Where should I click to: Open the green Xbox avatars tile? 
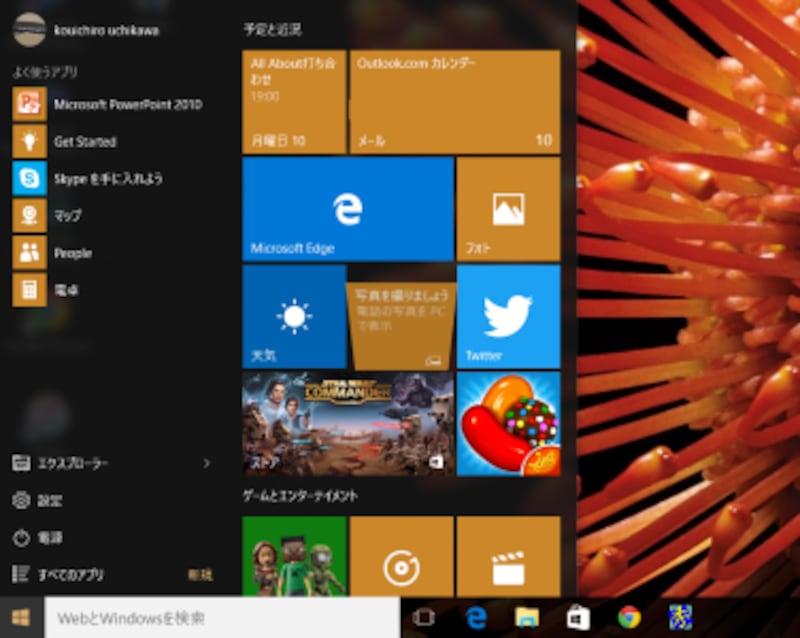[294, 556]
